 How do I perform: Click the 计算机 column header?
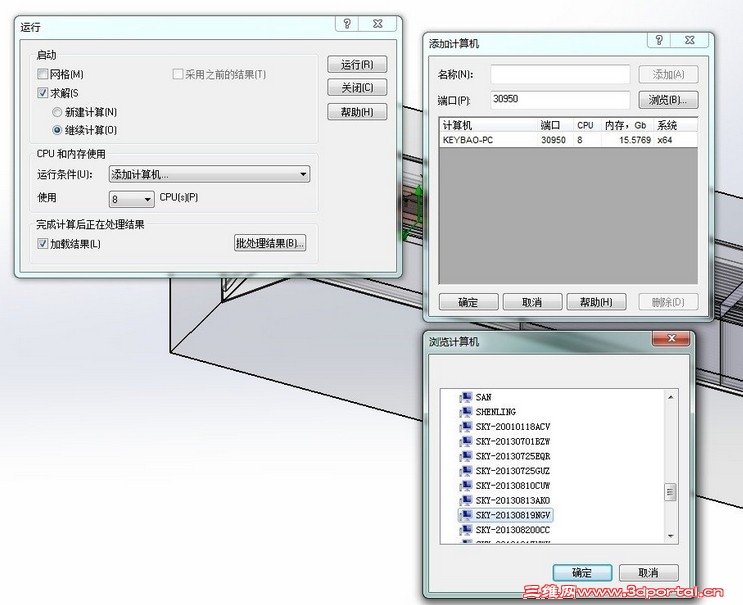pyautogui.click(x=488, y=125)
